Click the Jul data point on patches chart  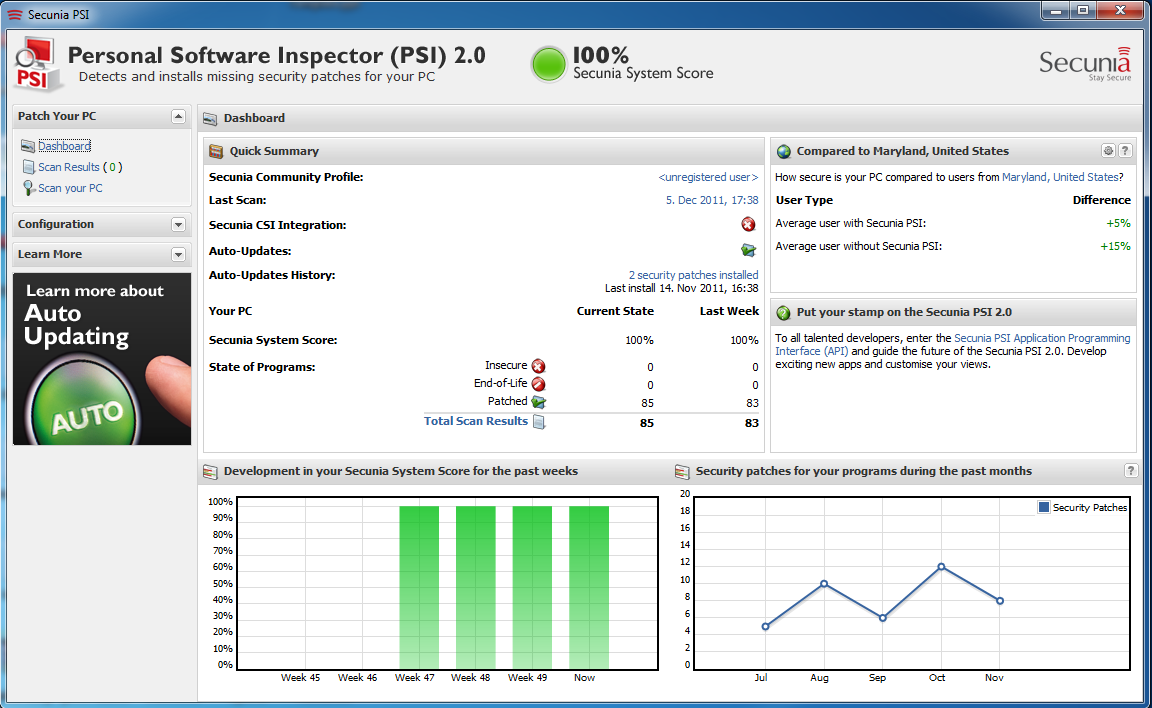coord(766,626)
